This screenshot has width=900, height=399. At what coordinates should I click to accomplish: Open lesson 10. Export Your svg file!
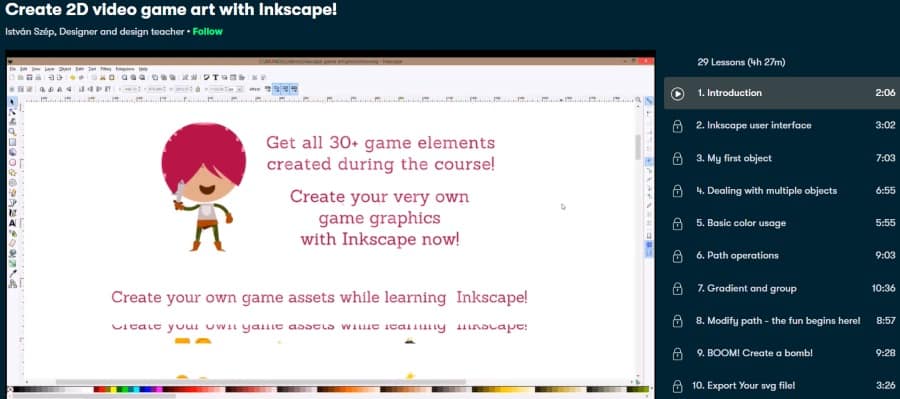point(782,386)
